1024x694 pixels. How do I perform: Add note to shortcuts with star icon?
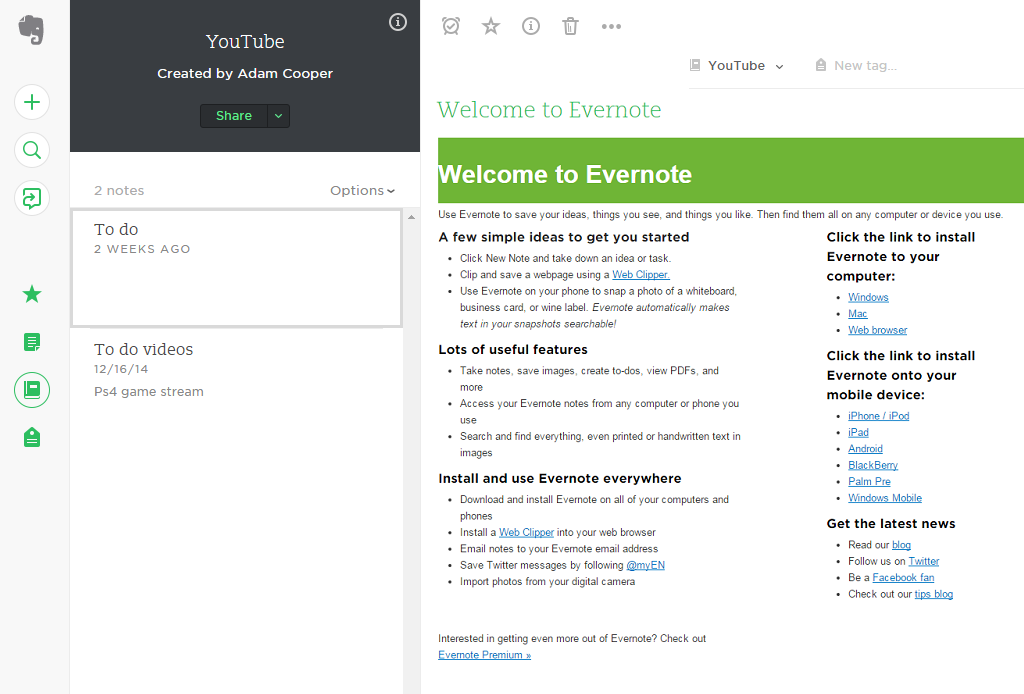coord(490,26)
